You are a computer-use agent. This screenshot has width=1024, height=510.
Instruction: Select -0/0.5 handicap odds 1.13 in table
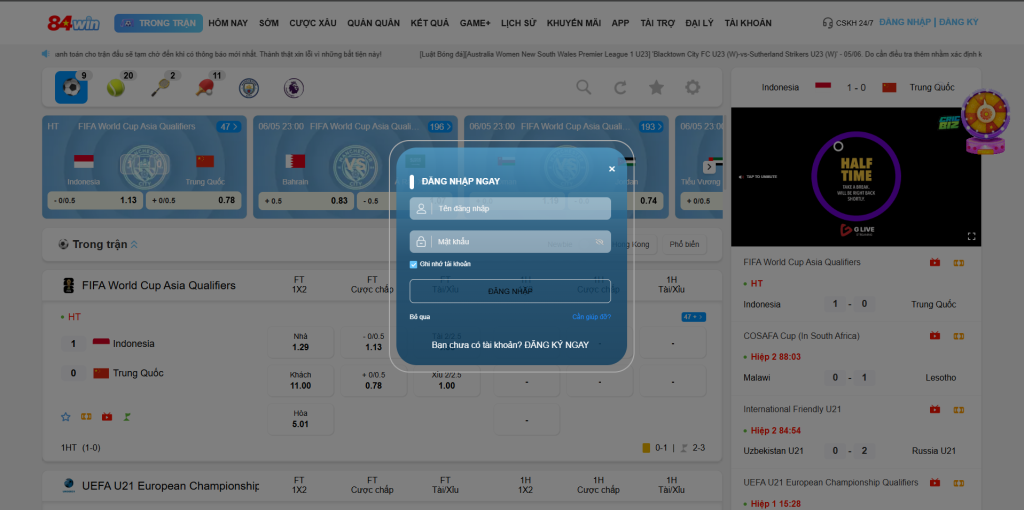374,342
